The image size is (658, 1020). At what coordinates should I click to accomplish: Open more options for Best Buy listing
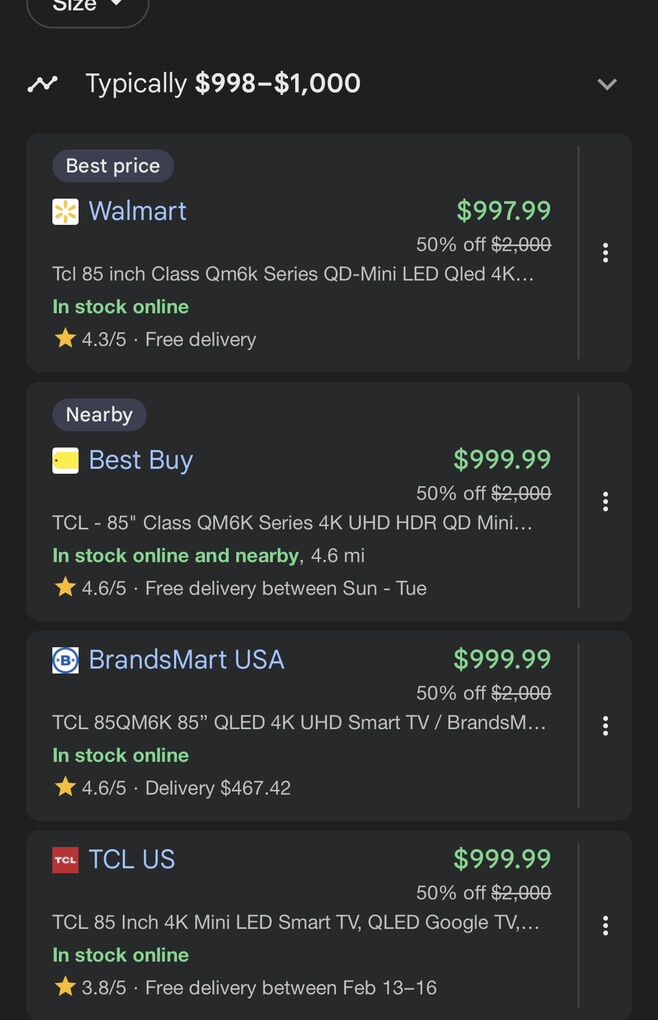605,502
